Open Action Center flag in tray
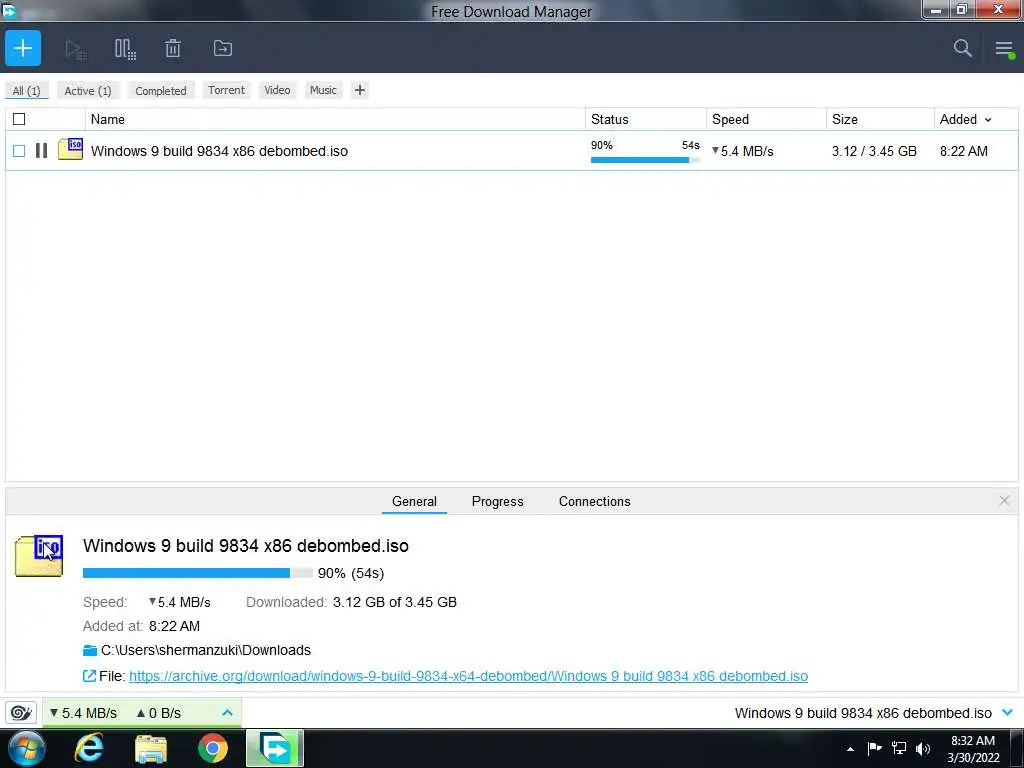This screenshot has height=768, width=1024. pyautogui.click(x=875, y=748)
